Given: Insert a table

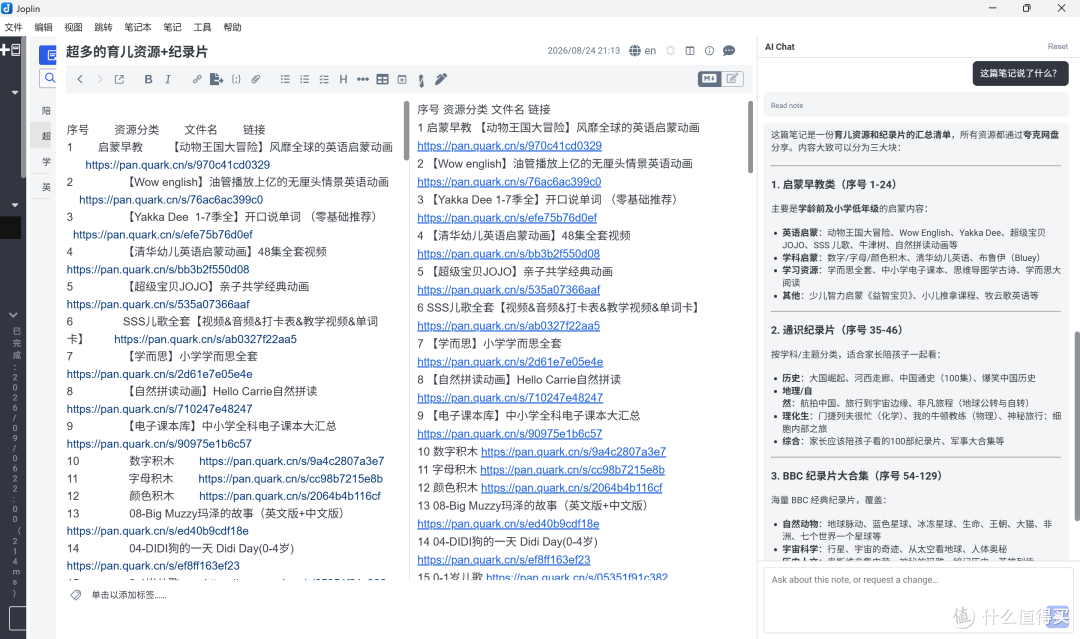Looking at the screenshot, I should click(x=382, y=79).
